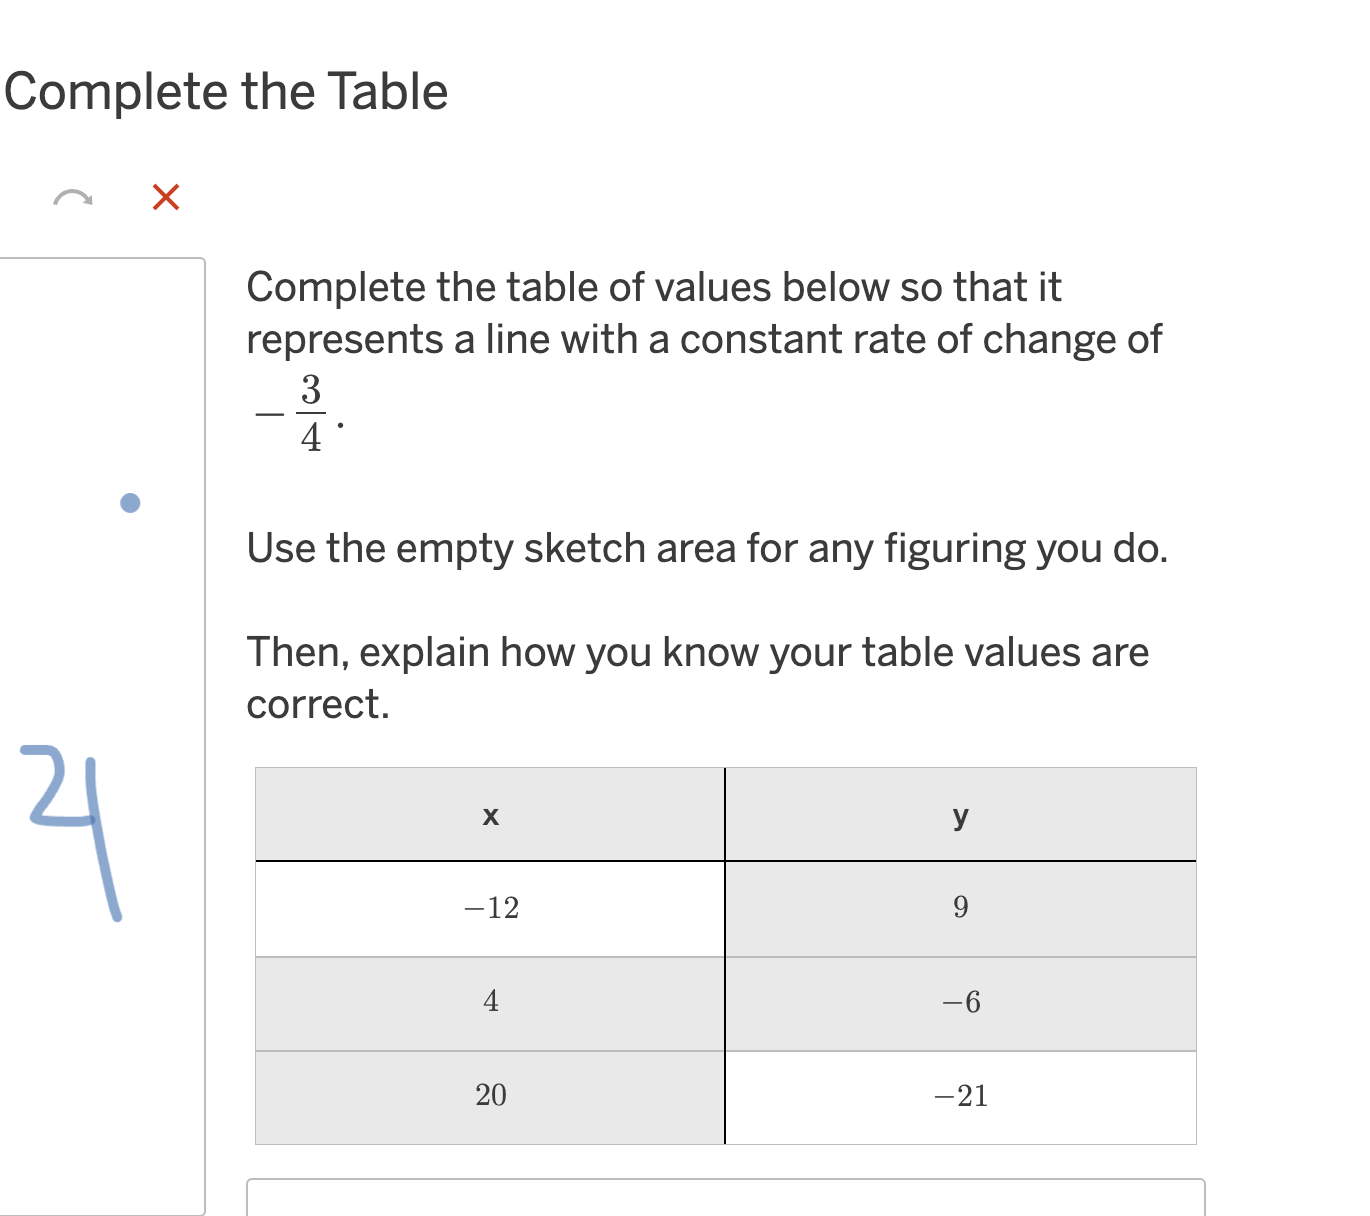Select the x cell containing 20
Screen dimensions: 1370x1216
click(x=490, y=1097)
